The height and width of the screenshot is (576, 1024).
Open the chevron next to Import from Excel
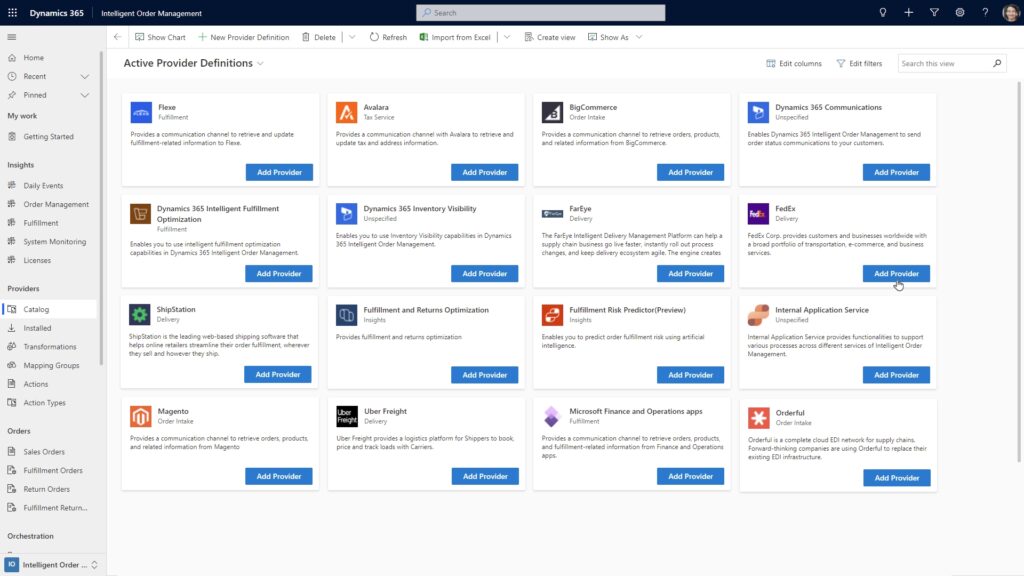509,37
